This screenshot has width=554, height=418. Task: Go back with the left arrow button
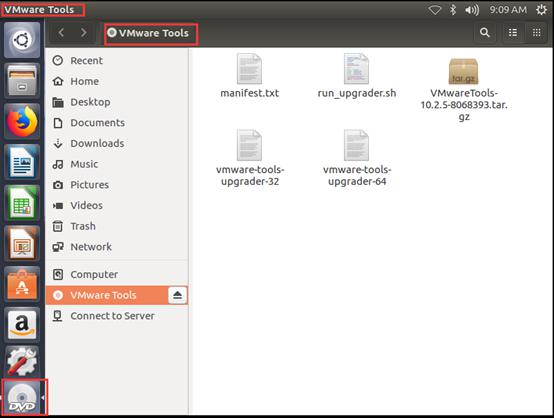(61, 33)
